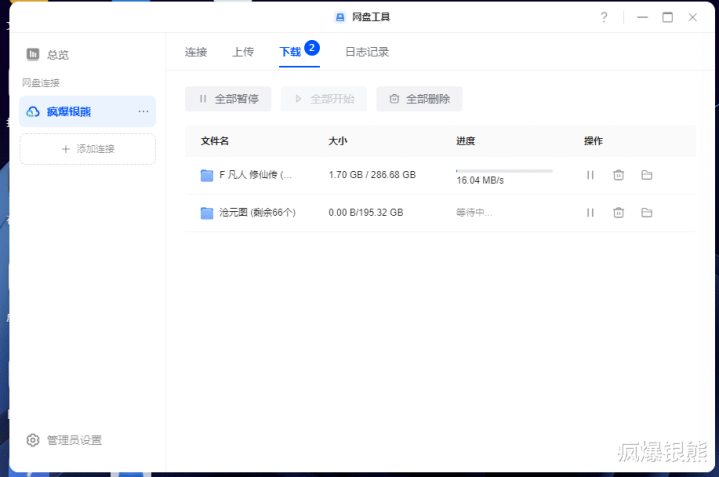
Task: Switch to the 连接 tab
Action: coord(196,52)
